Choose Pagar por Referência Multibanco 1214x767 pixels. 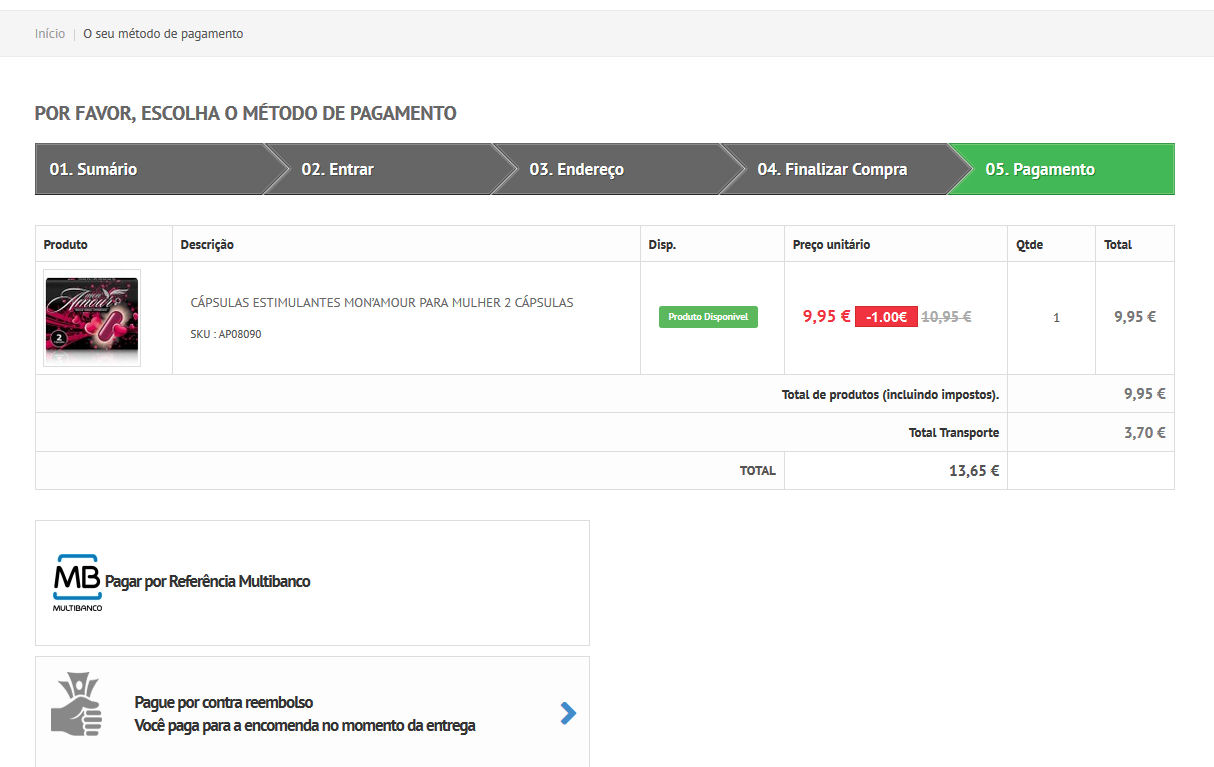[208, 581]
